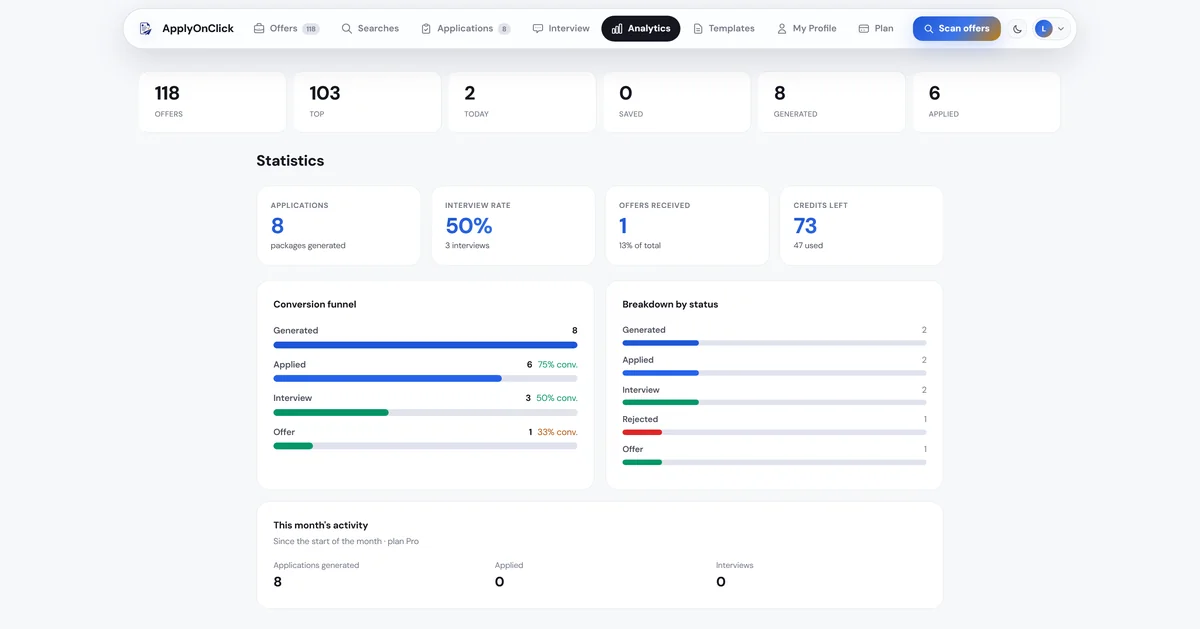This screenshot has height=629, width=1200.
Task: Click the ApplyOnClick brand name
Action: pyautogui.click(x=198, y=29)
